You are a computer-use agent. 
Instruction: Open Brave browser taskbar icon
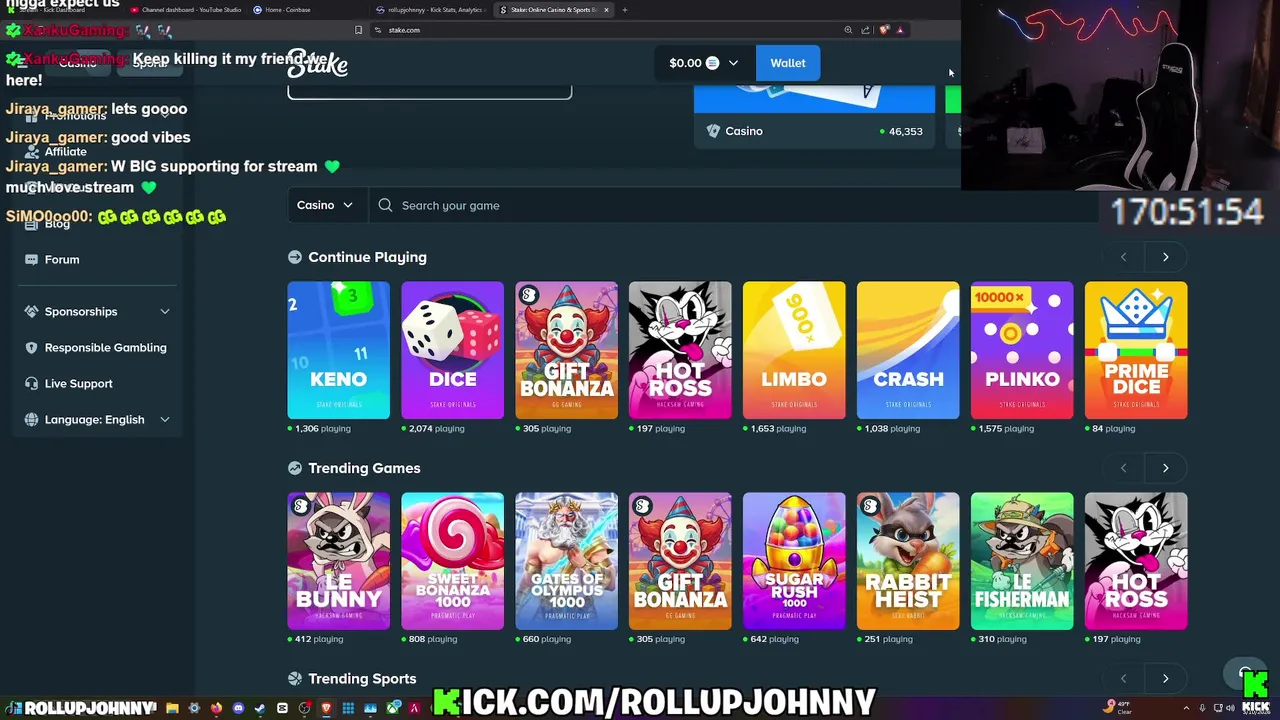point(326,708)
